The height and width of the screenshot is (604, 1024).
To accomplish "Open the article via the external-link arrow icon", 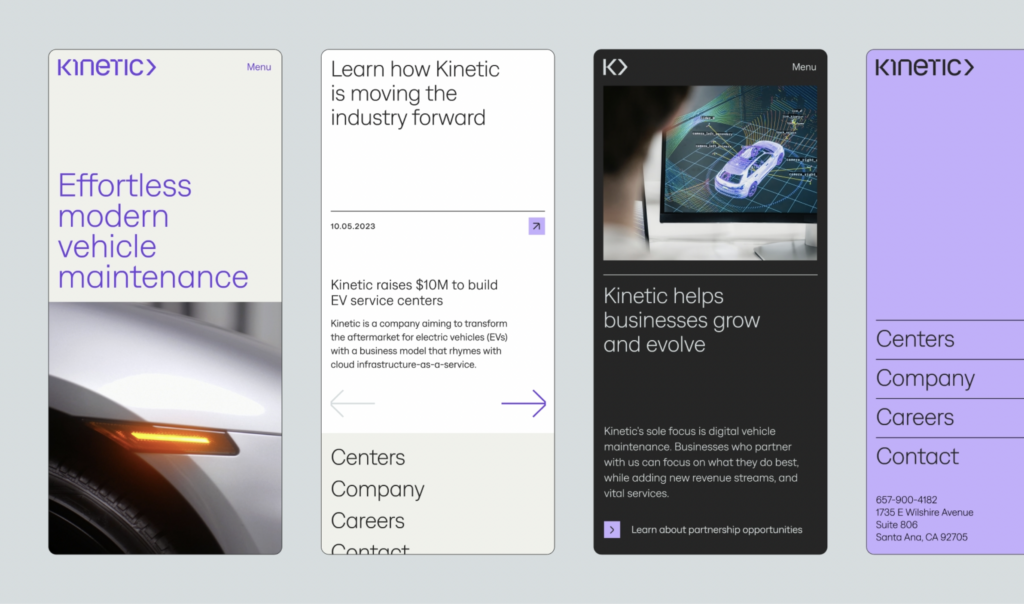I will click(536, 226).
